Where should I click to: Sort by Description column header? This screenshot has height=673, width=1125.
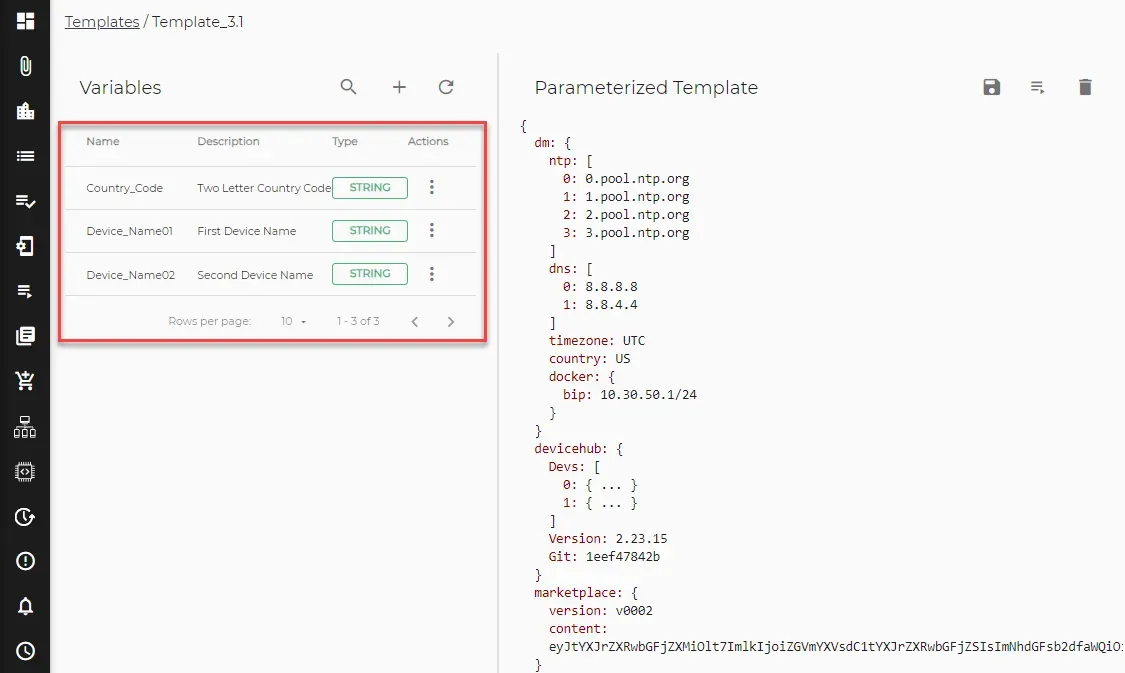click(x=228, y=141)
